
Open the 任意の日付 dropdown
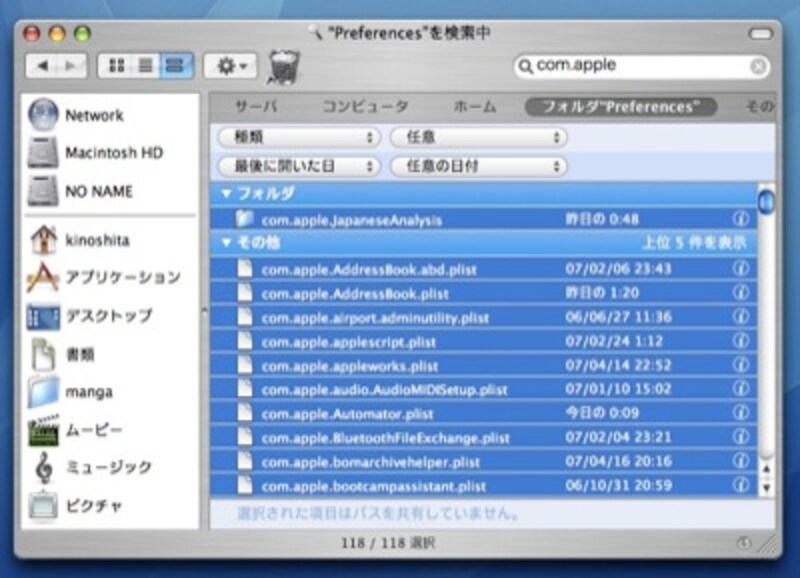tap(479, 166)
